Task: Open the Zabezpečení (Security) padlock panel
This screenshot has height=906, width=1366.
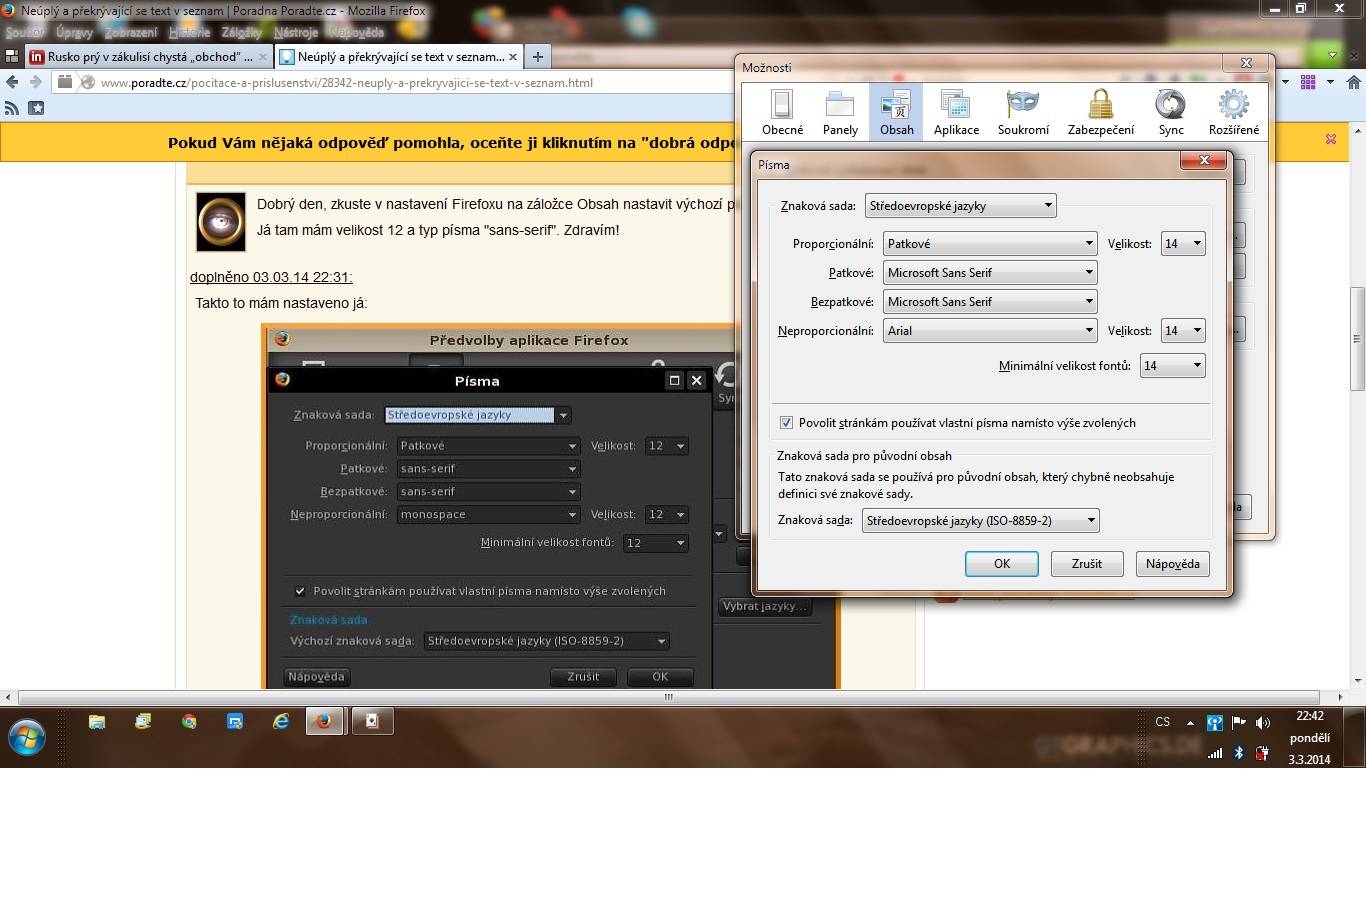Action: tap(1101, 112)
